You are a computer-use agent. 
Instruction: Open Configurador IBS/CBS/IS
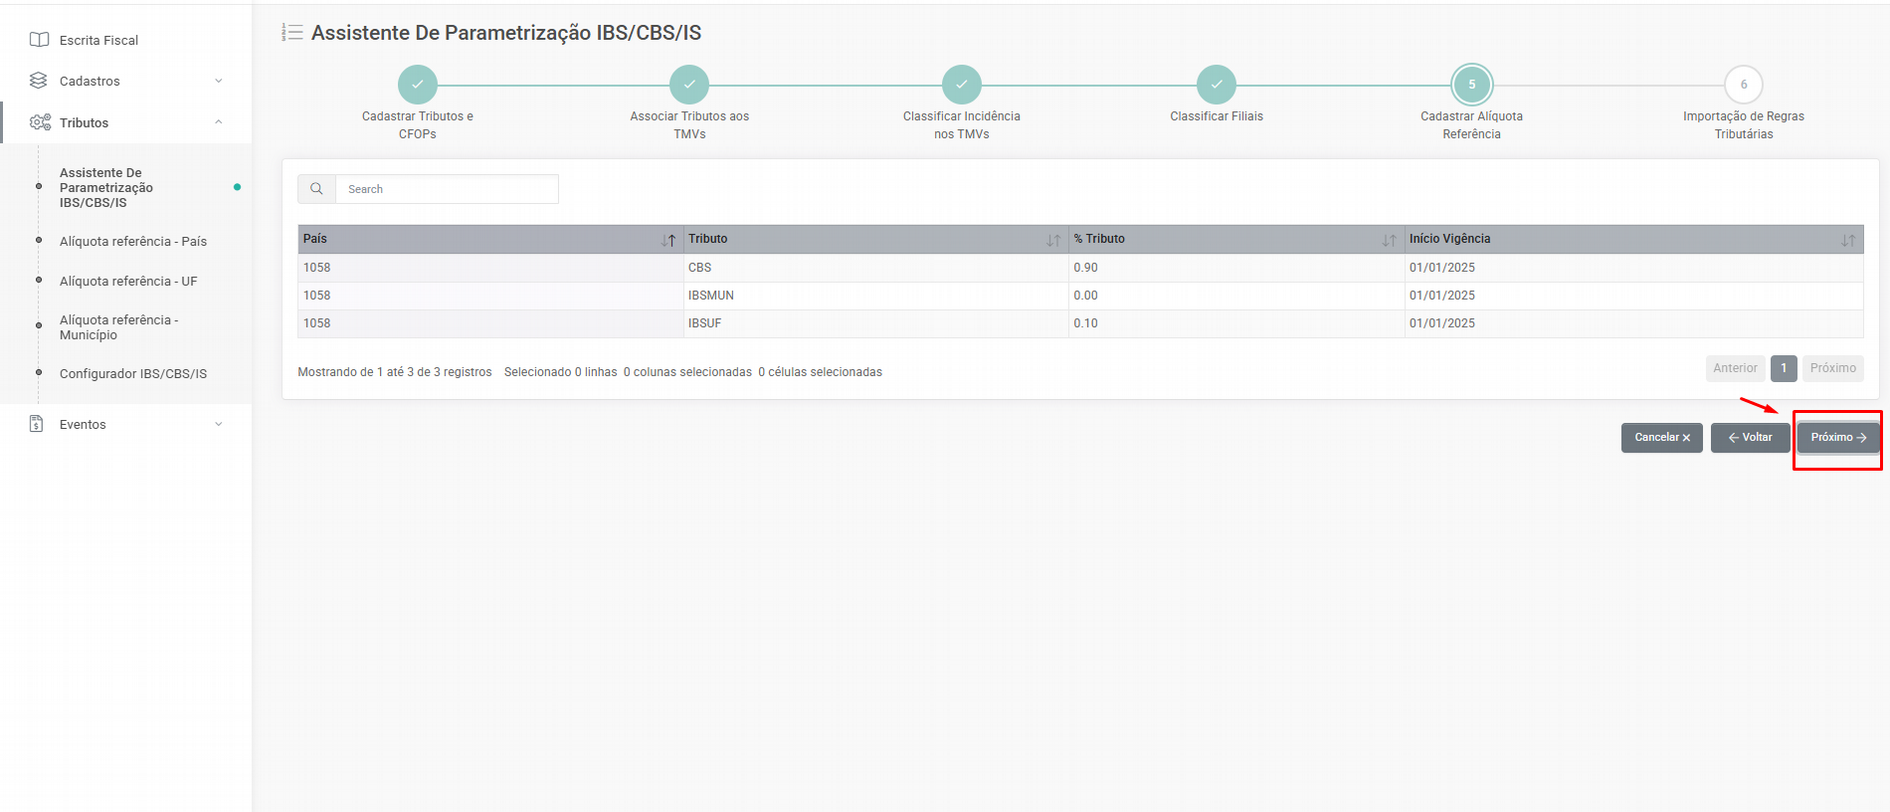[x=133, y=374]
